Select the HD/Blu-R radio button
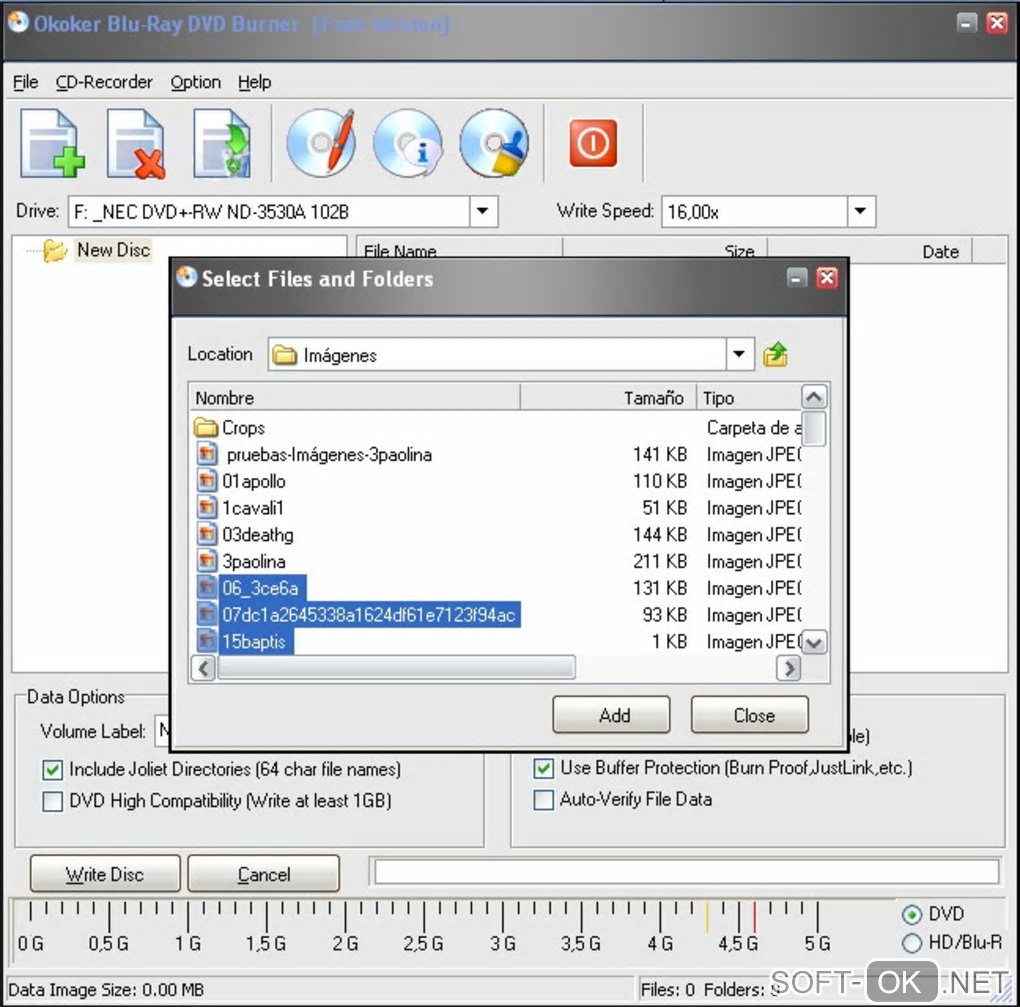 pyautogui.click(x=911, y=942)
